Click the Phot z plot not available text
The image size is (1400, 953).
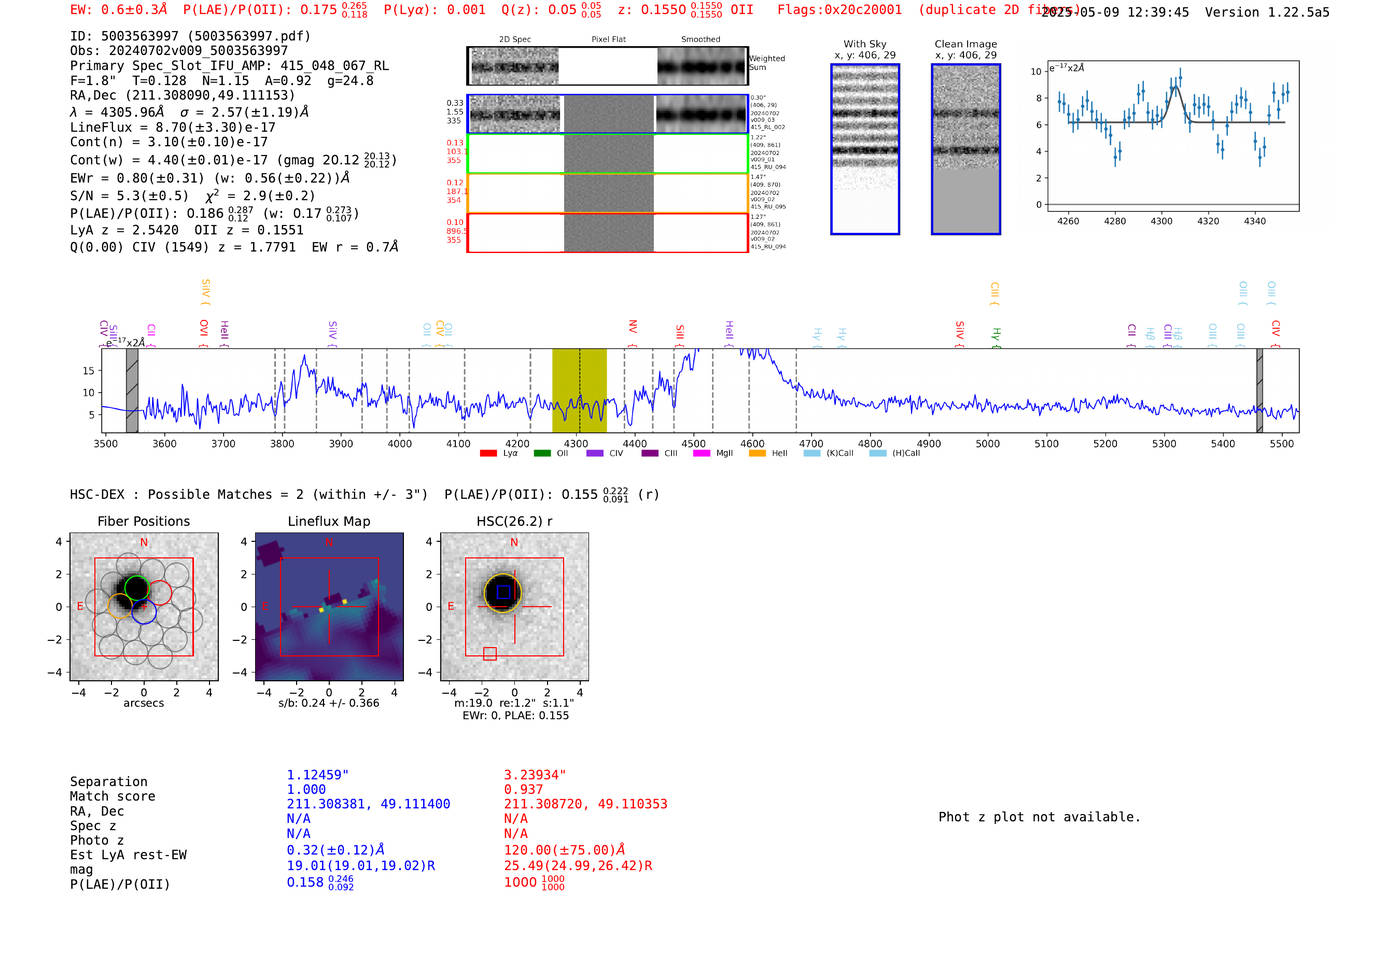click(1039, 817)
